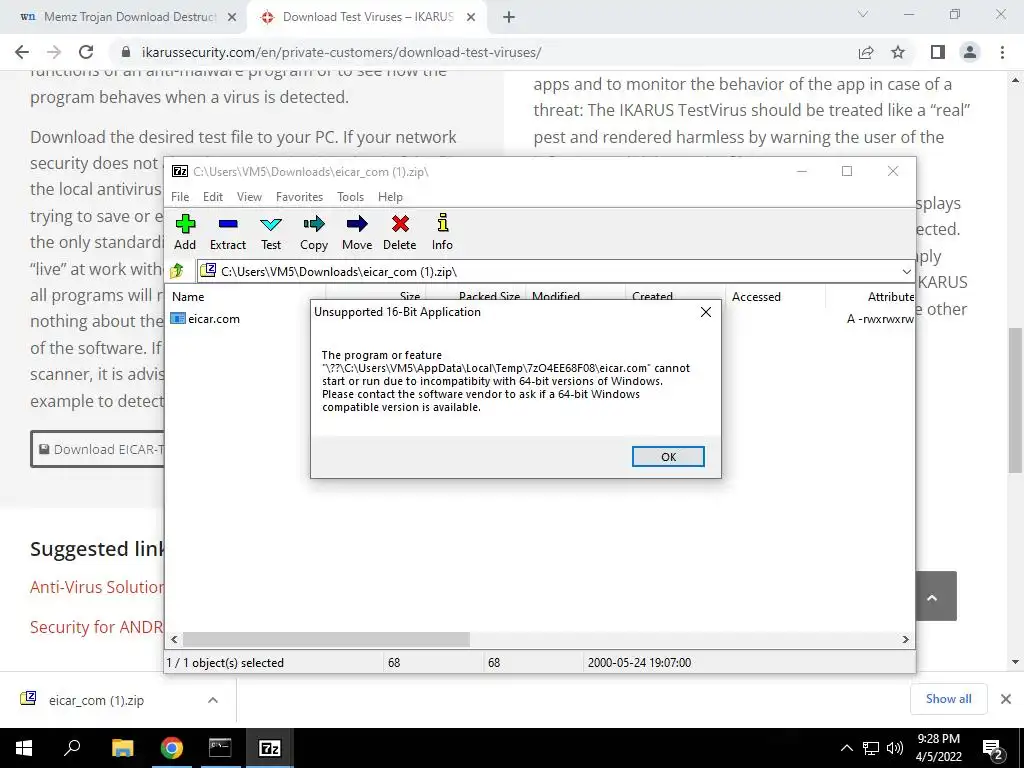Open the File menu in 7-Zip
This screenshot has width=1024, height=768.
coord(180,197)
